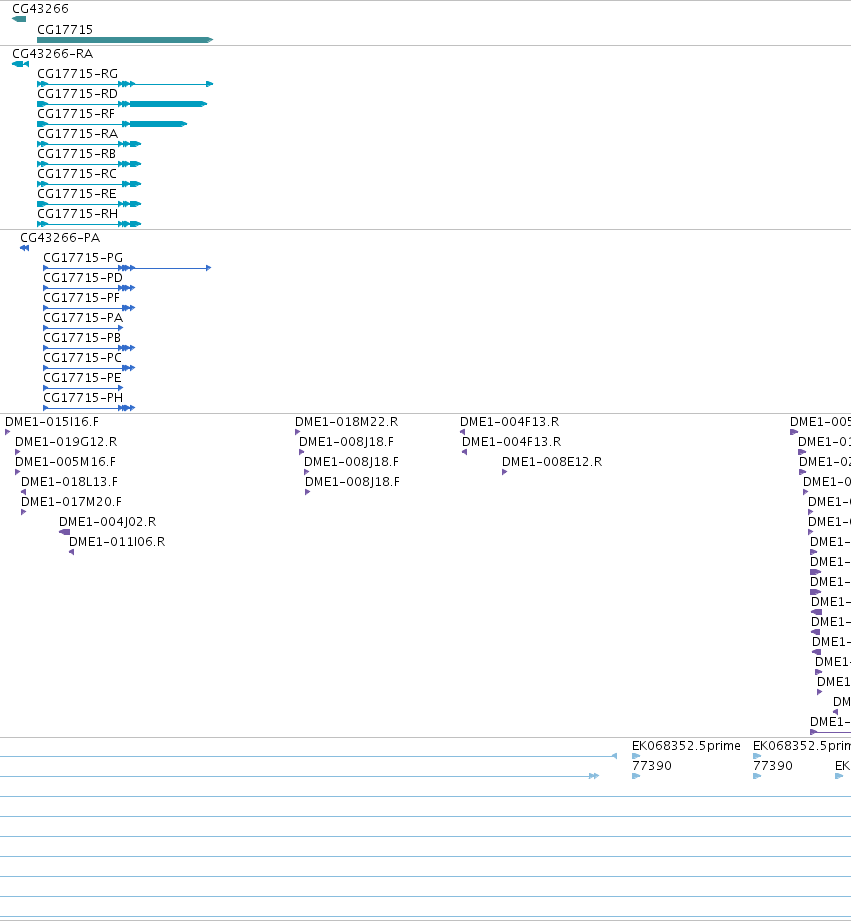Click the CG17715-RD transcript glyph
The image size is (851, 921).
pyautogui.click(x=122, y=104)
